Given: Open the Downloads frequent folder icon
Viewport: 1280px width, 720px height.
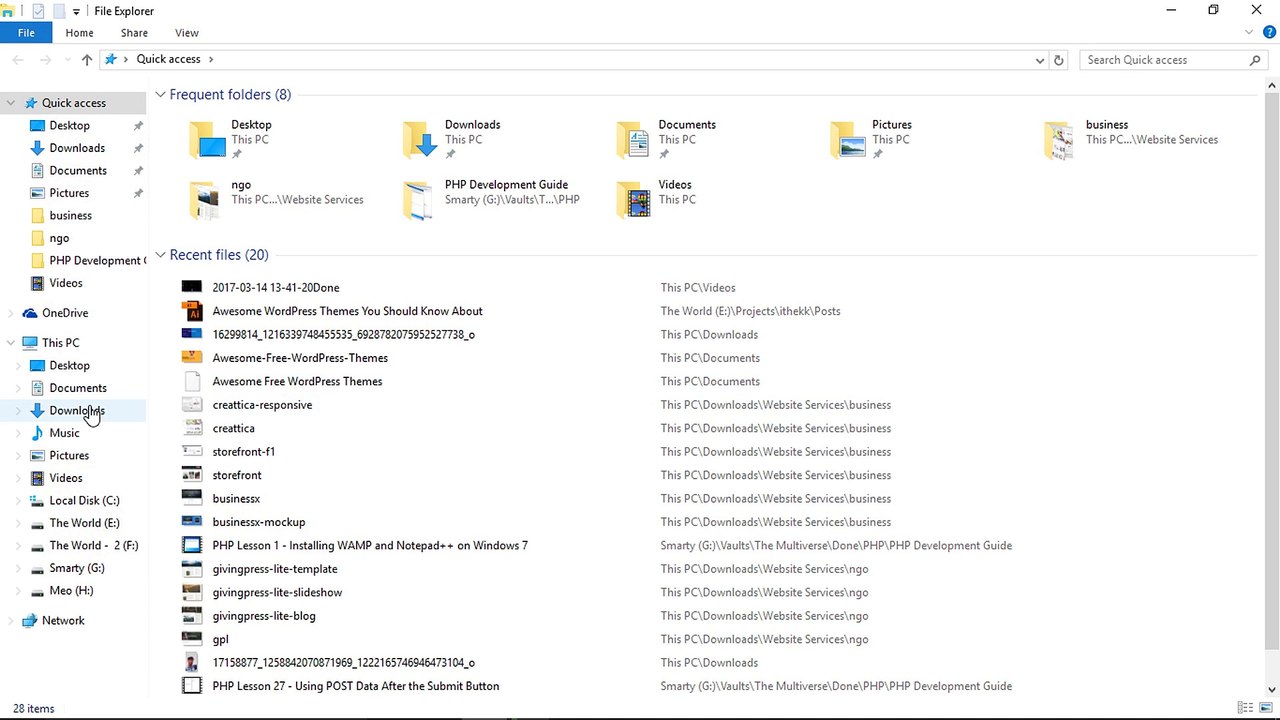Looking at the screenshot, I should coord(421,140).
